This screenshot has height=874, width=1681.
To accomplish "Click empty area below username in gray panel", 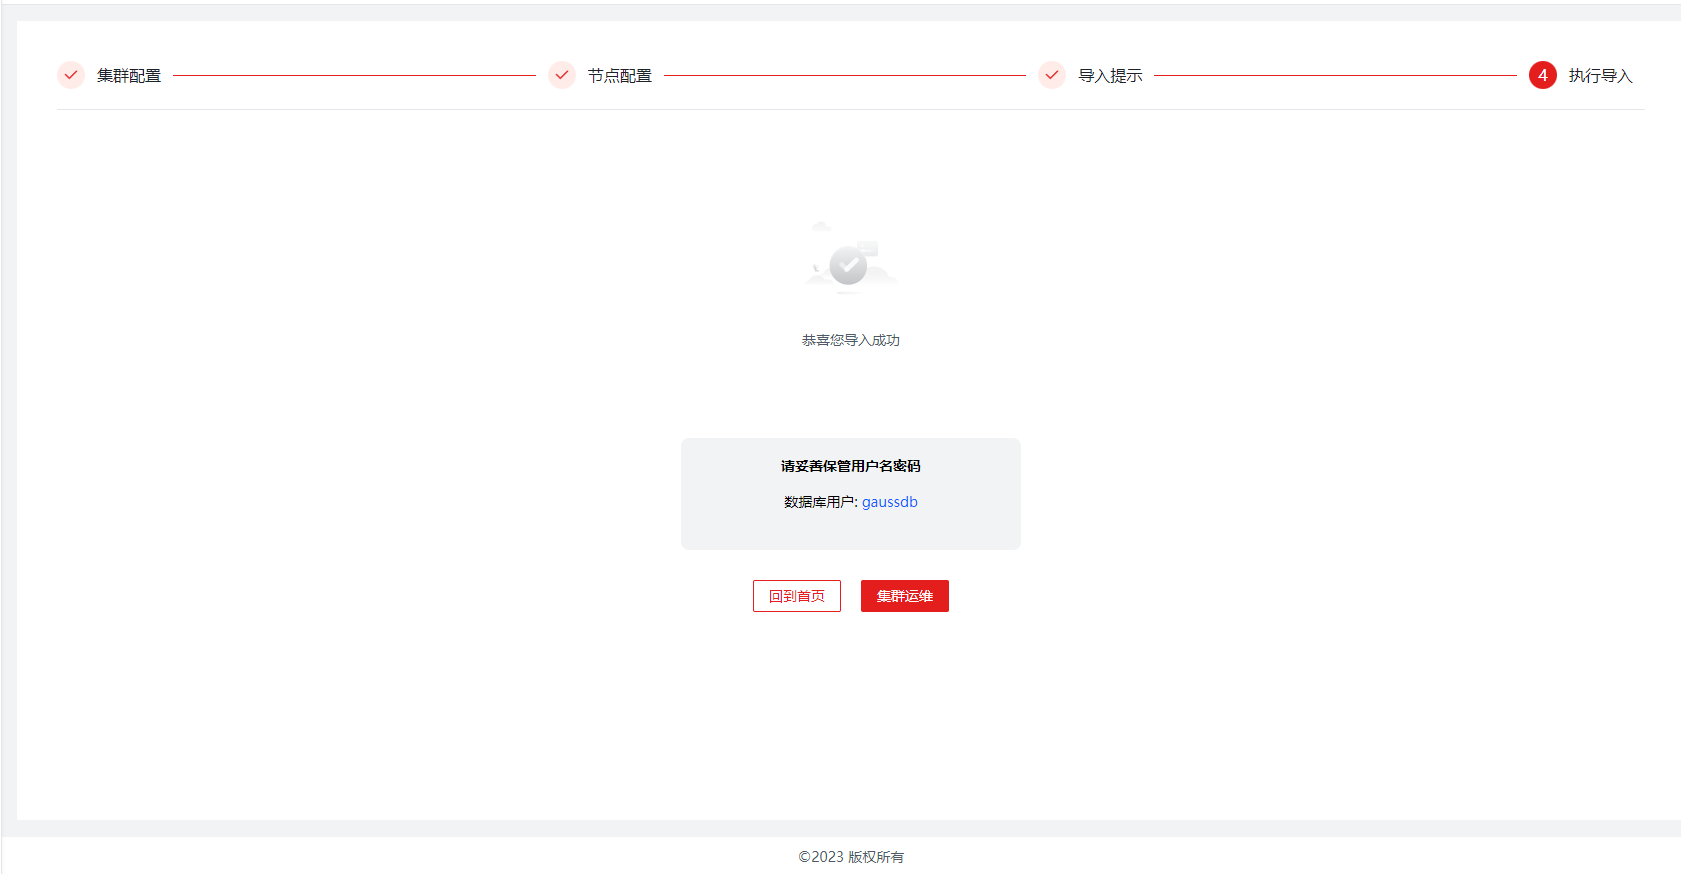I will pos(850,530).
